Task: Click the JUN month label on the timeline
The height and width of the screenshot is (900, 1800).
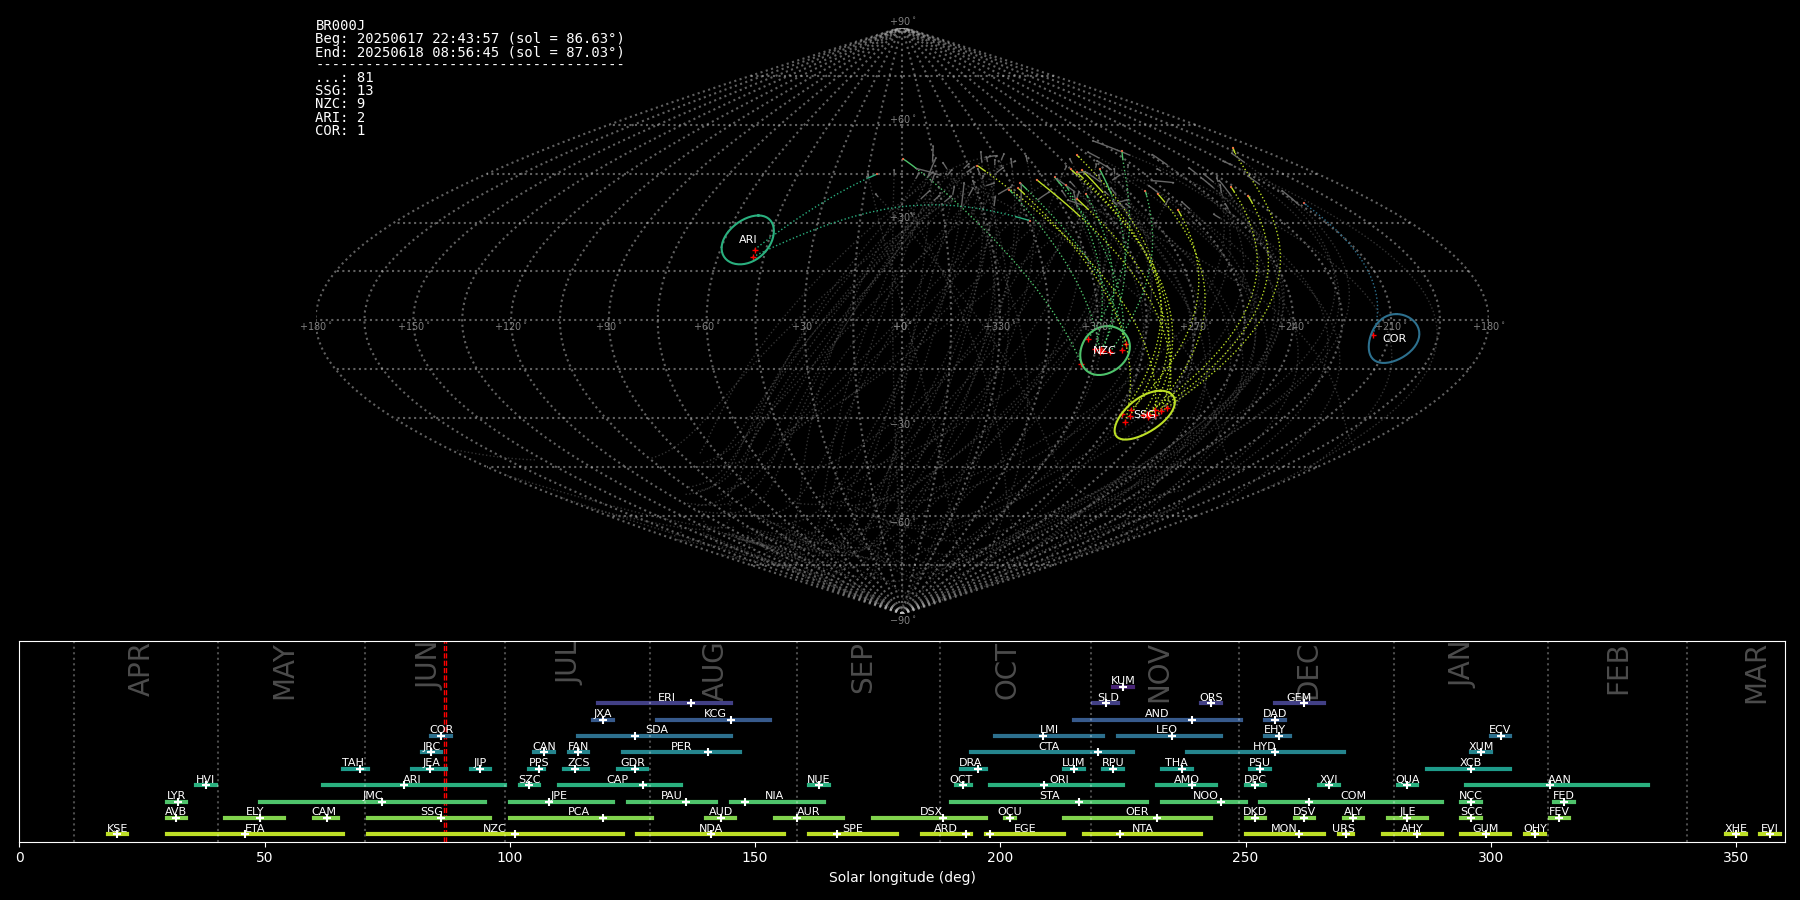Action: point(428,664)
